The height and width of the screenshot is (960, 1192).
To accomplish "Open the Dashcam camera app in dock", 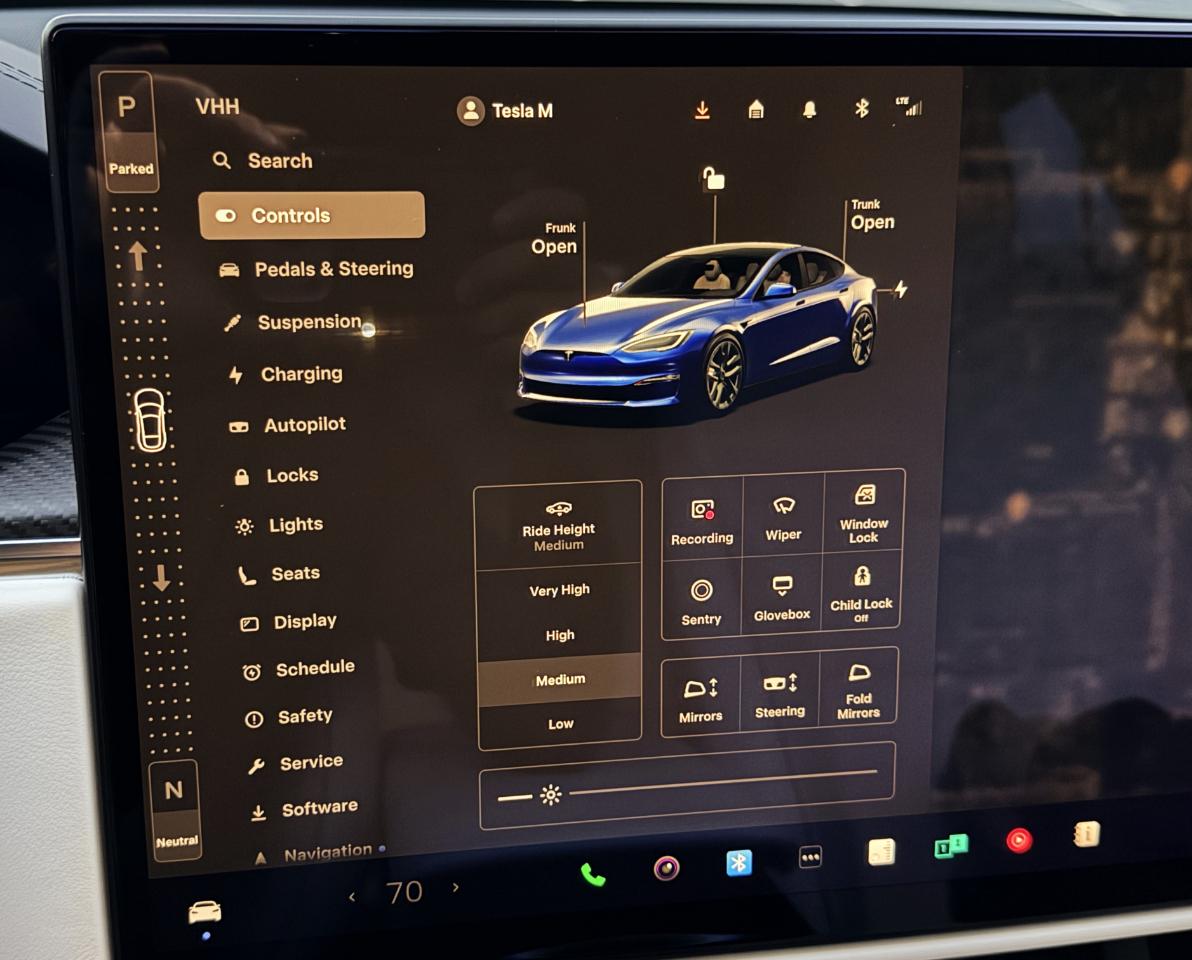I will pos(667,867).
